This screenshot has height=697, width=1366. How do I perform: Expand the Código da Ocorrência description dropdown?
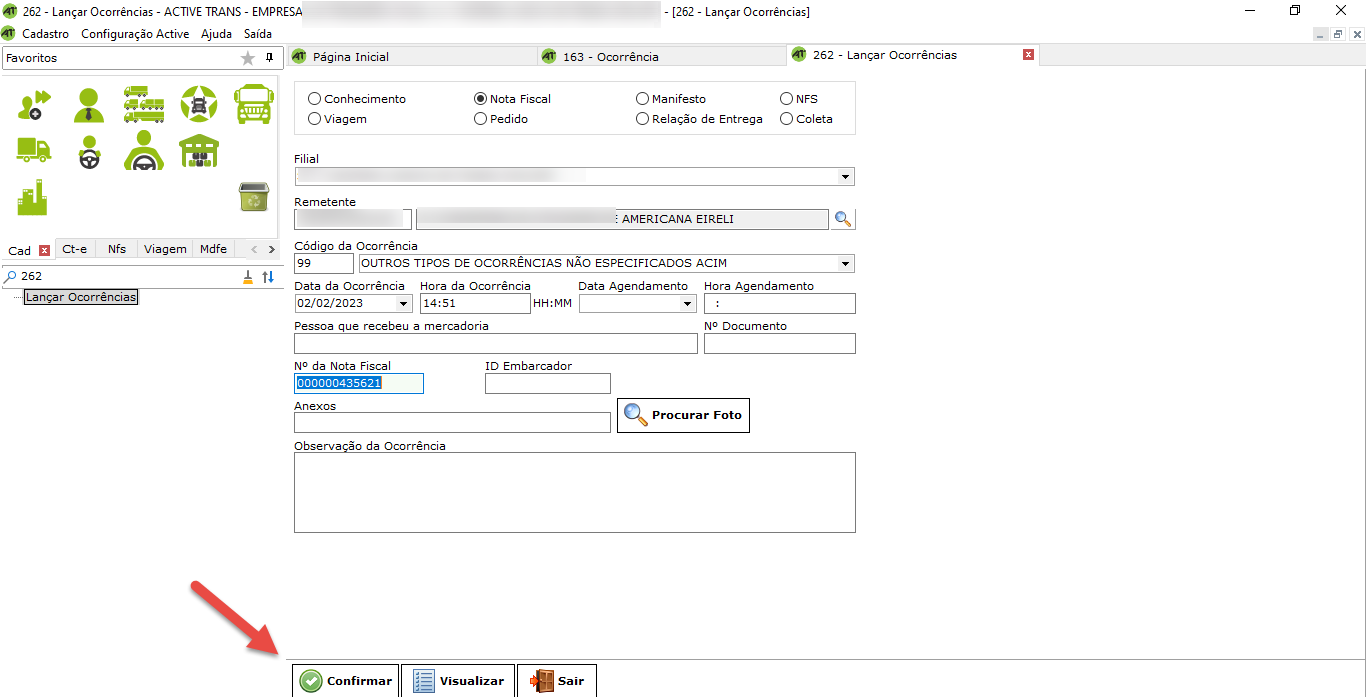point(846,264)
